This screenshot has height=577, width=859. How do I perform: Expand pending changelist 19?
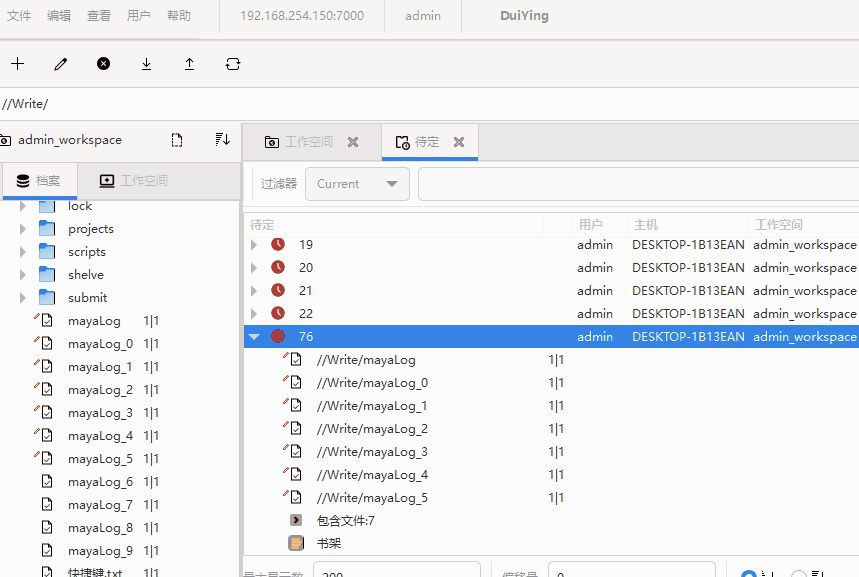point(254,245)
